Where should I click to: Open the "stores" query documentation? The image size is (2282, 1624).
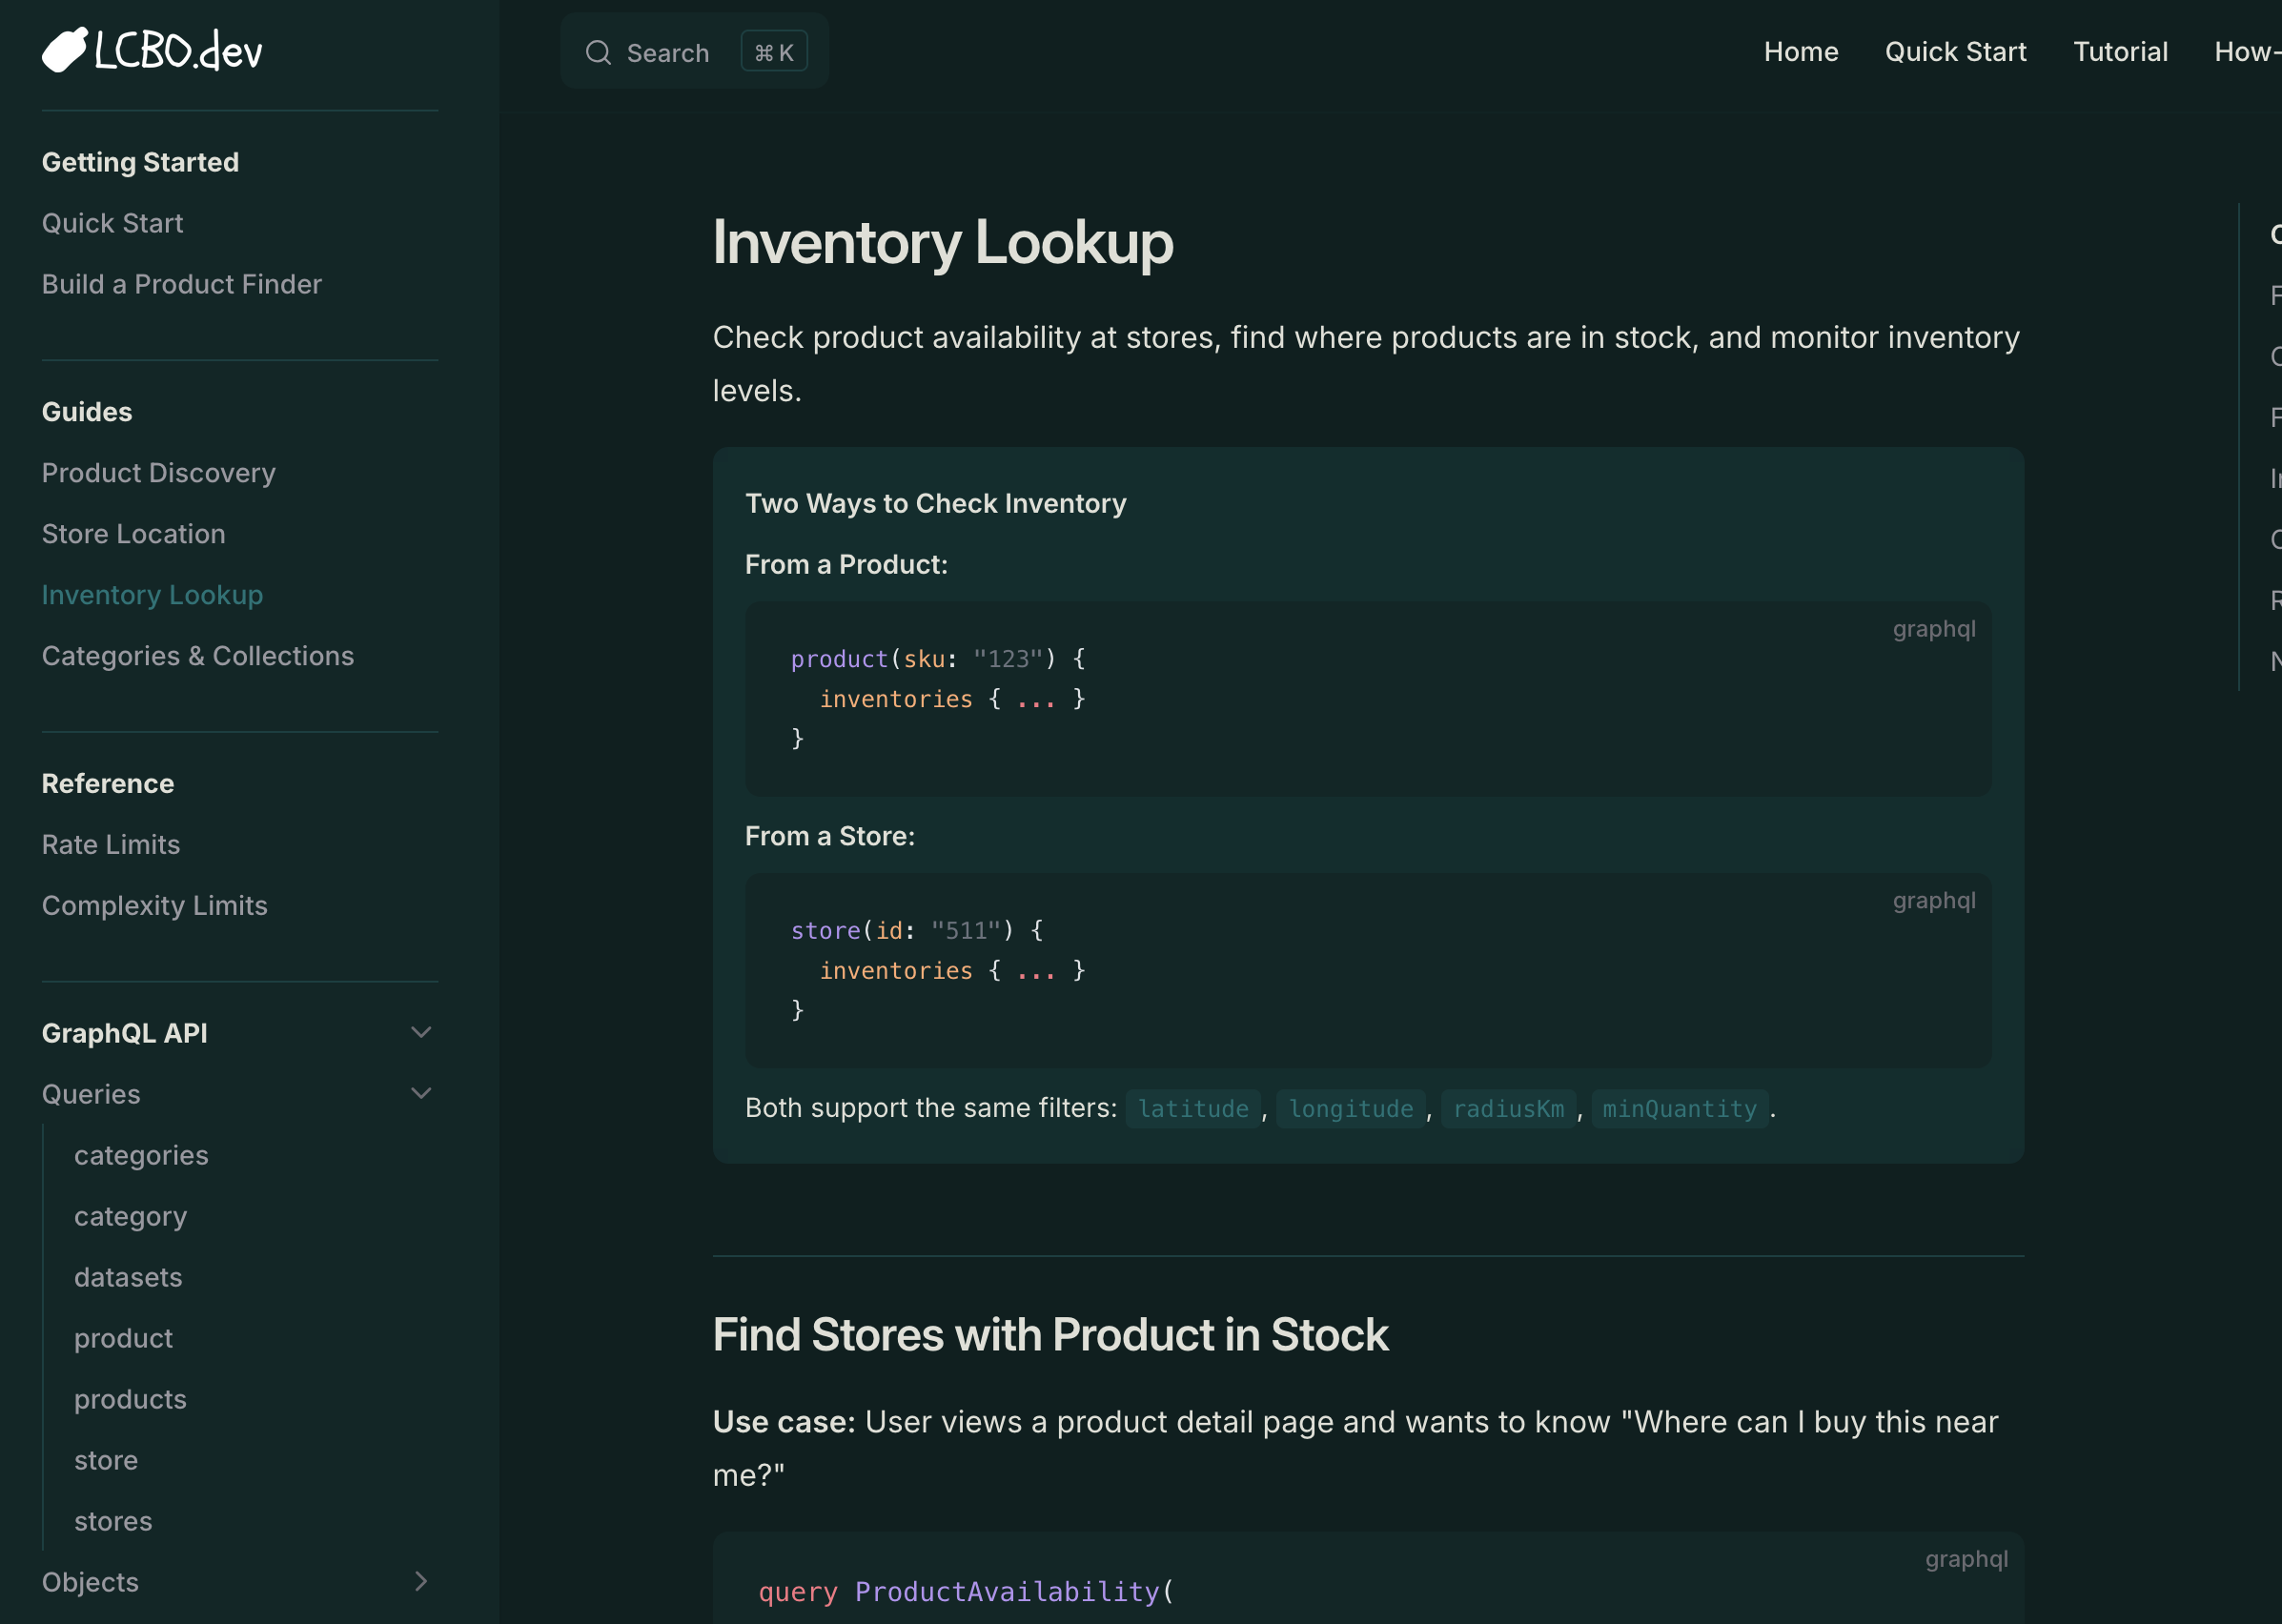pyautogui.click(x=113, y=1521)
